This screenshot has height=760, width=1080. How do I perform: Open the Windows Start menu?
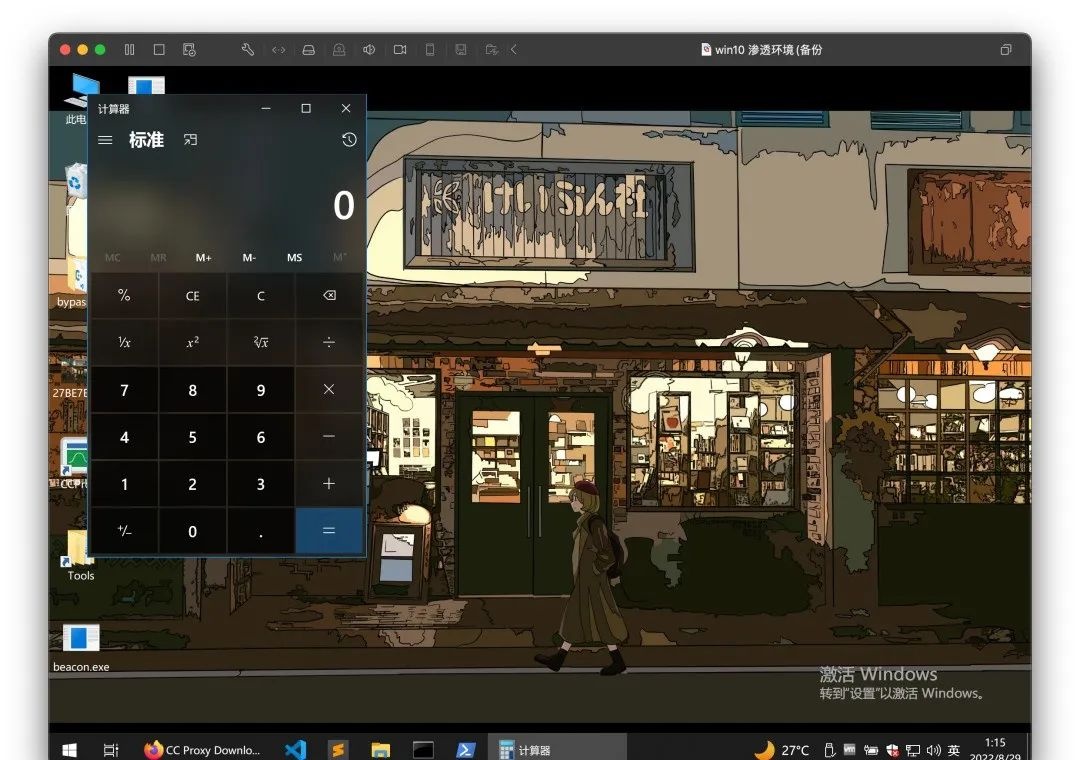70,749
